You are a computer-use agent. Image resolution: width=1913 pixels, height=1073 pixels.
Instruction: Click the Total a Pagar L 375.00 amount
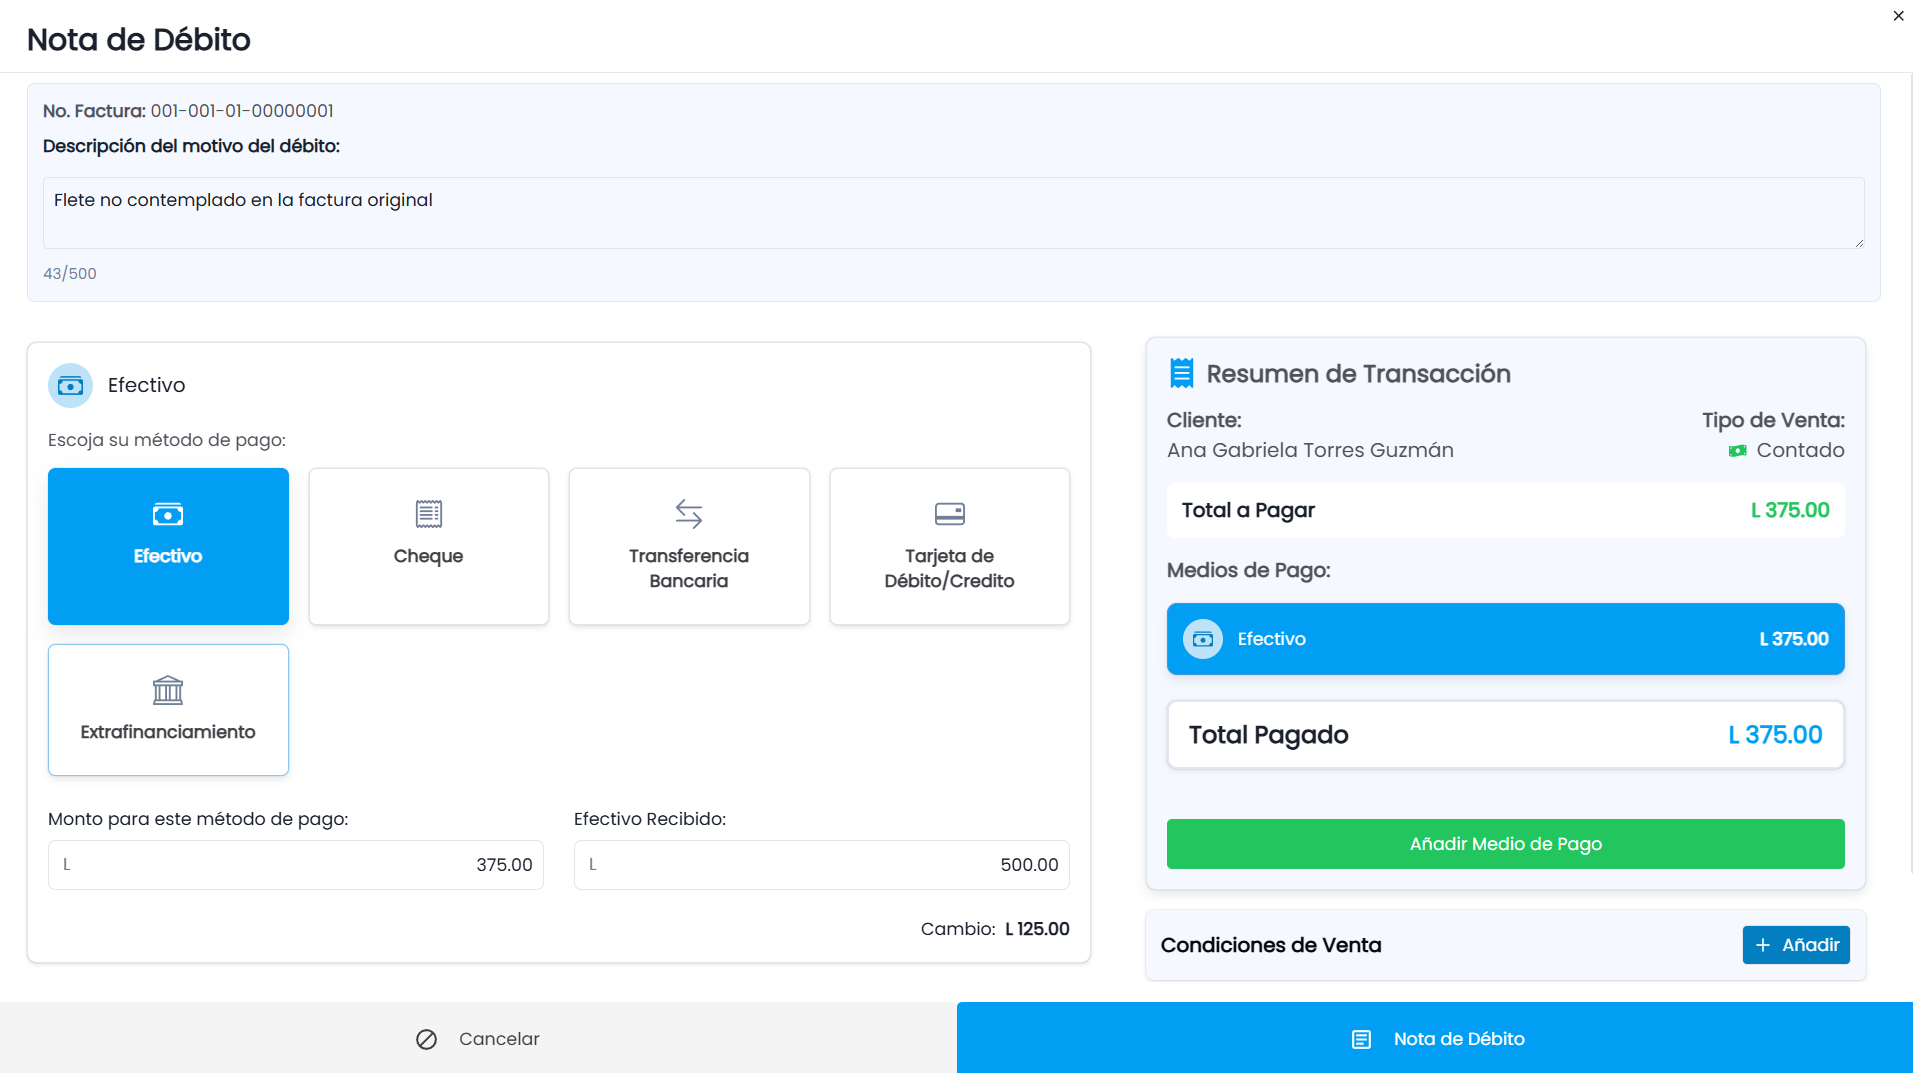(x=1790, y=510)
